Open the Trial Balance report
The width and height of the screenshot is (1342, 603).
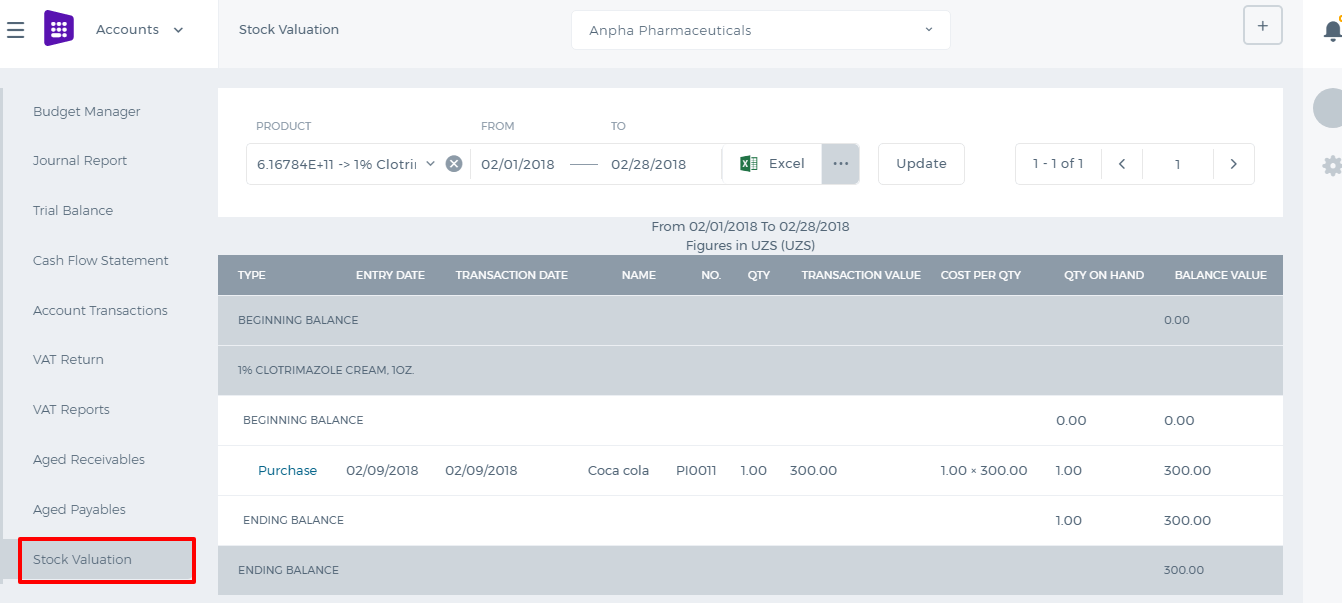click(73, 211)
